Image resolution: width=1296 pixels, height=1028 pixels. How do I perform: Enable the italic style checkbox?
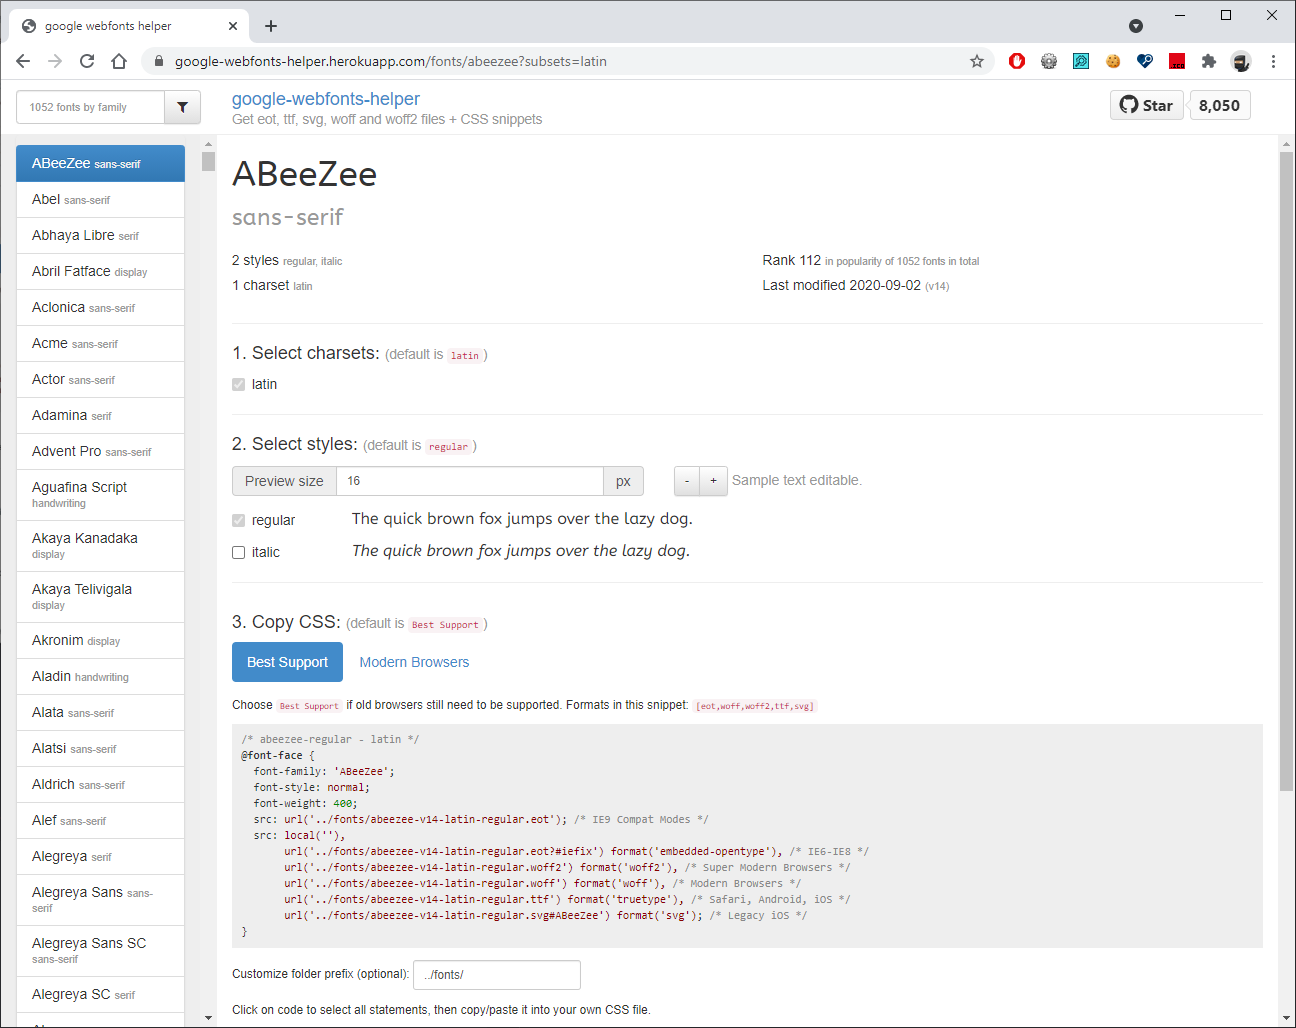(238, 552)
